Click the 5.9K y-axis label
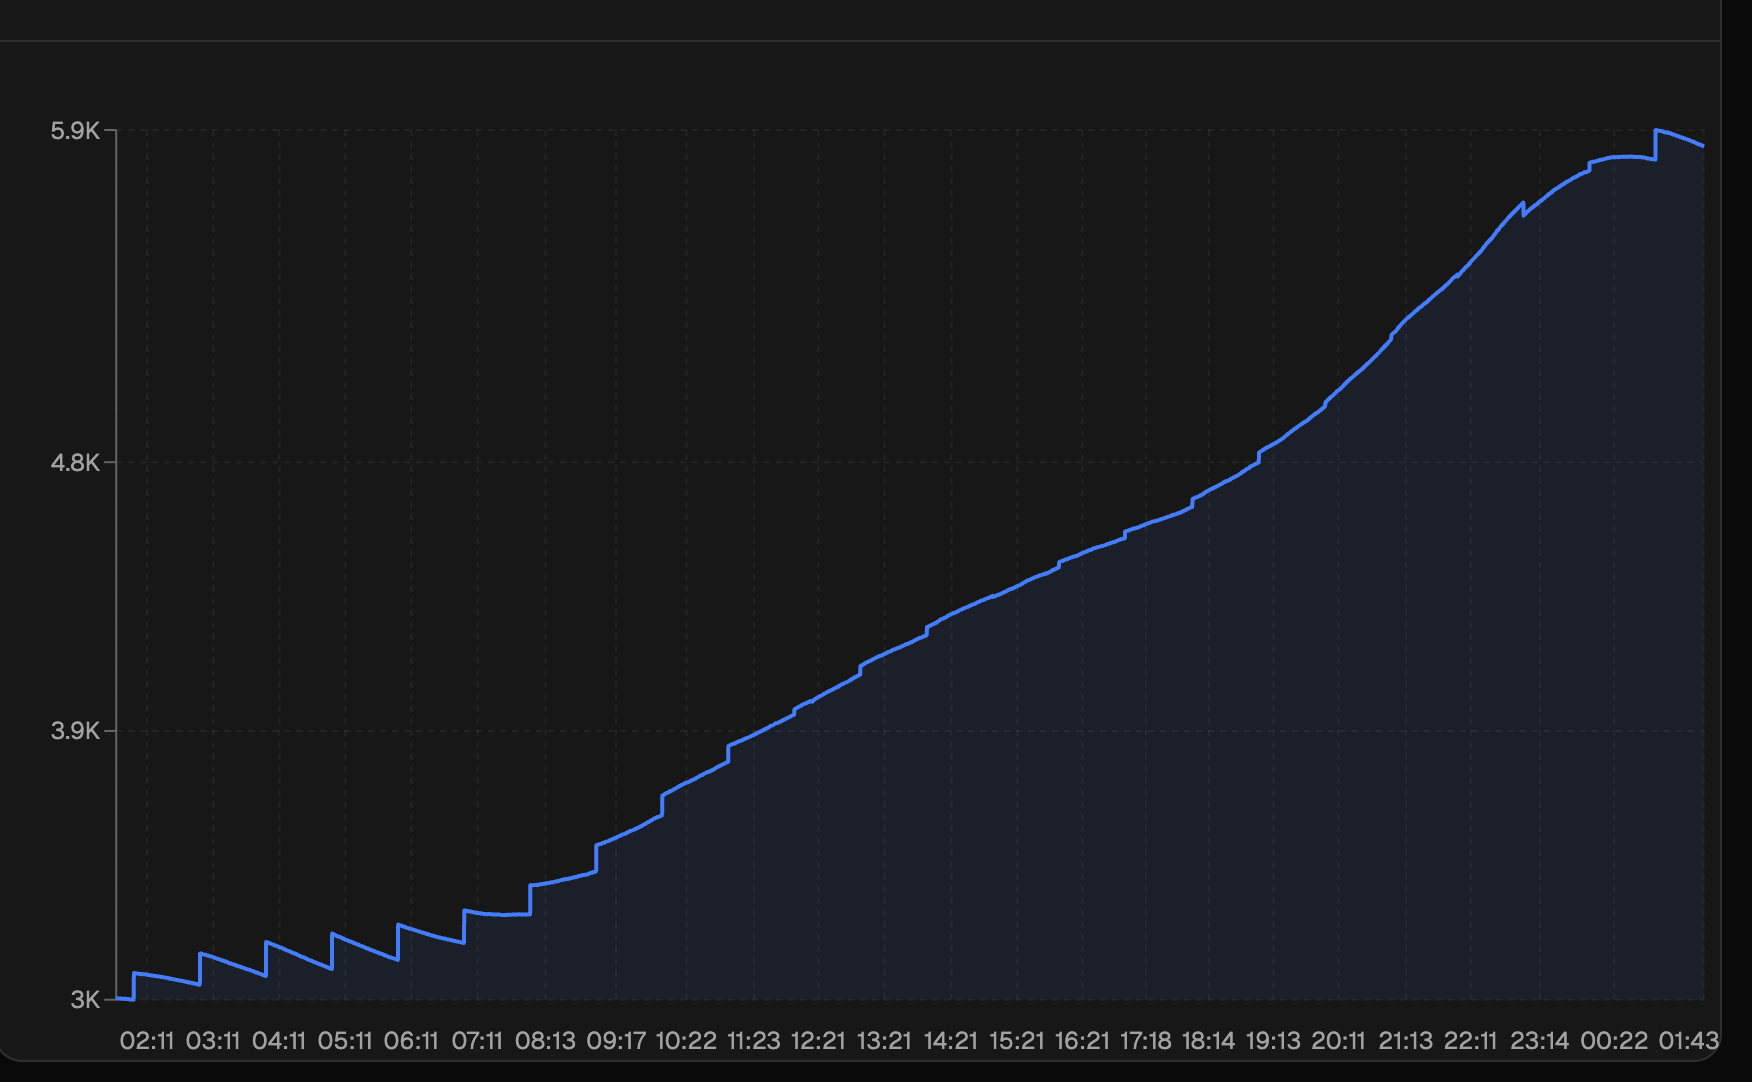 [75, 131]
